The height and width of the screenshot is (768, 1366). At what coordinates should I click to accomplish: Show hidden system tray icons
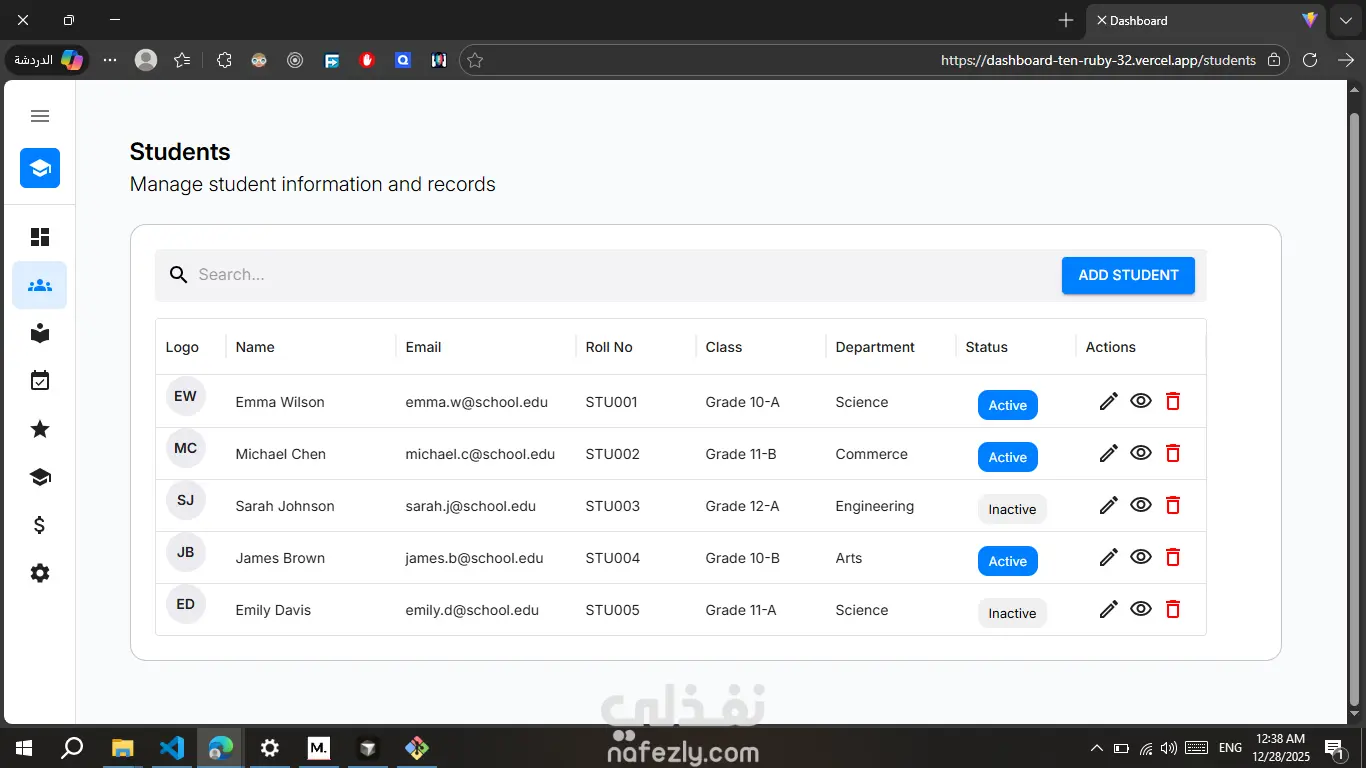pyautogui.click(x=1097, y=747)
